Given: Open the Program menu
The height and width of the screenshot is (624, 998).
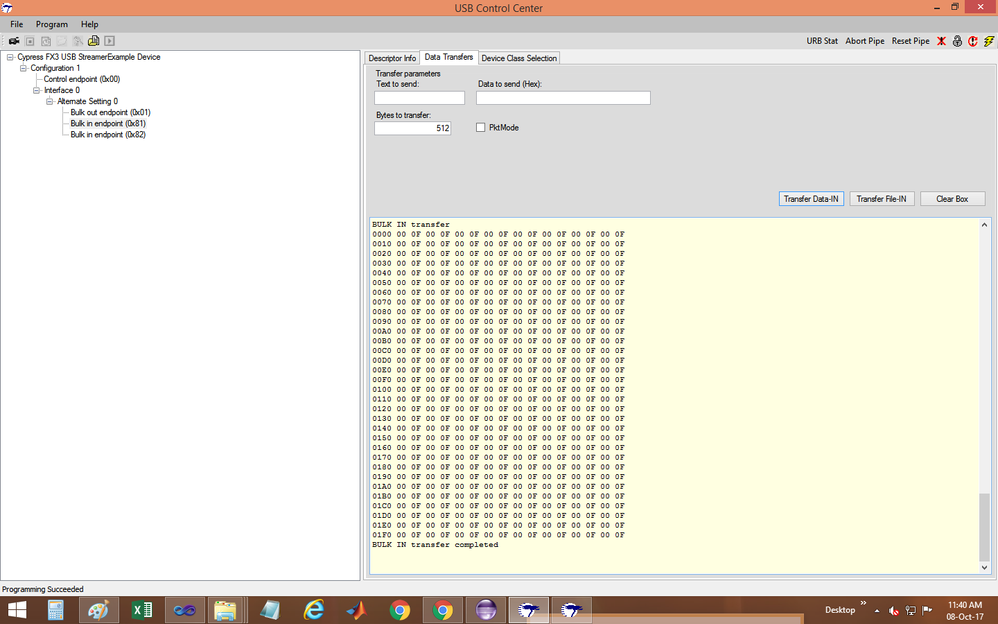Looking at the screenshot, I should click(52, 24).
